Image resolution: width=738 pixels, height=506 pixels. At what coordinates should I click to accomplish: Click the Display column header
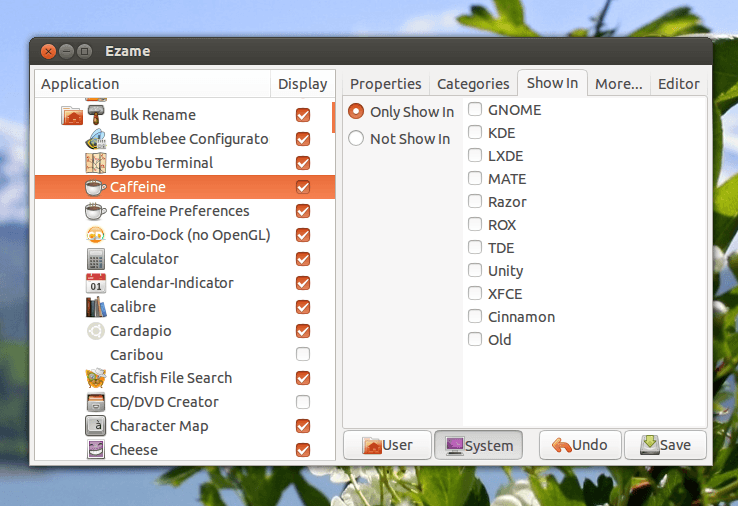tap(302, 84)
